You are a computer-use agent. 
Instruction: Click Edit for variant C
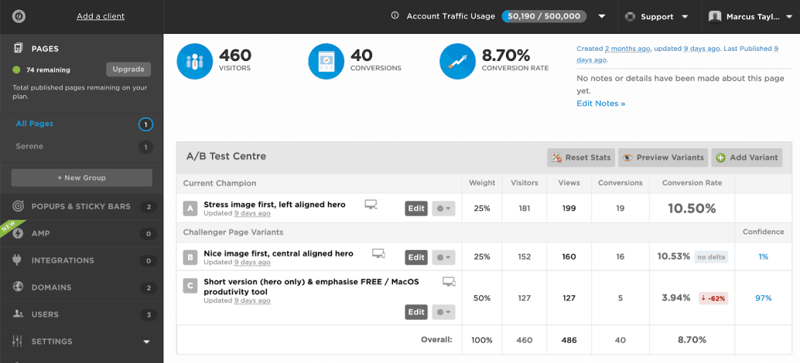pos(416,312)
